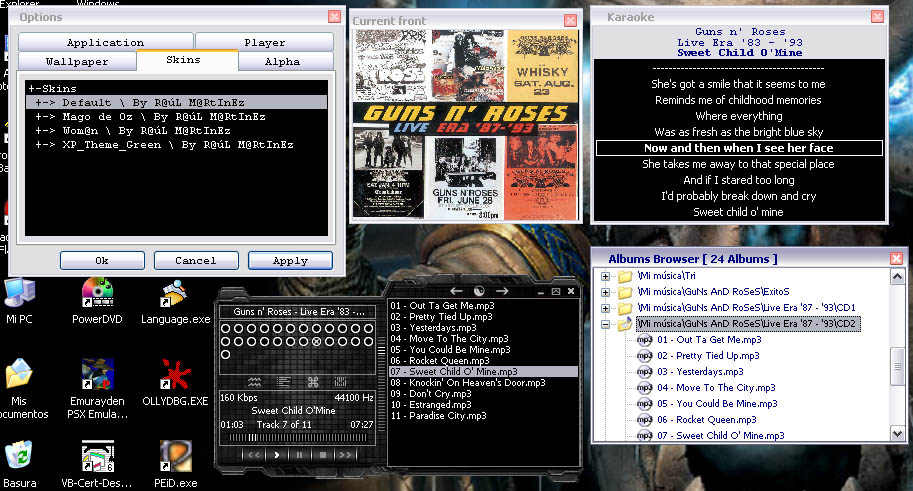This screenshot has width=913, height=491.
Task: Expand the GuNs AnD RoSeS ExitoS folder
Action: (x=606, y=292)
